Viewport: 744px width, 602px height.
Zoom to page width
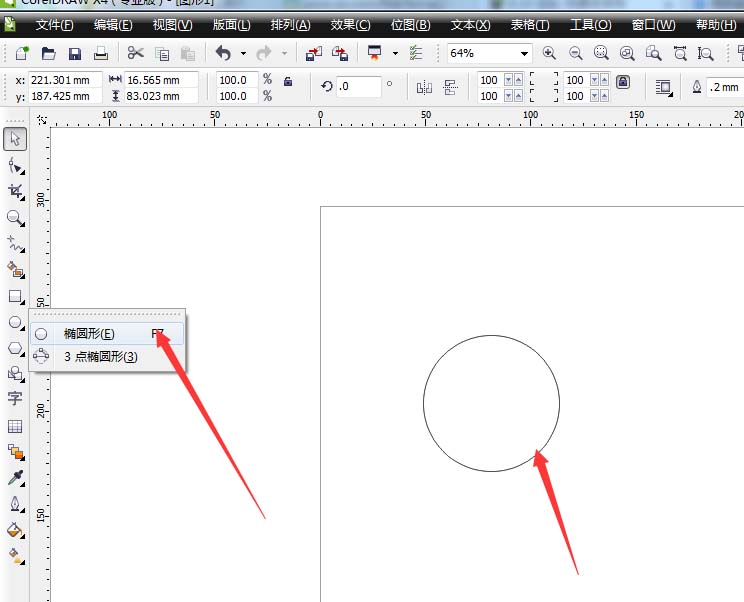click(680, 53)
